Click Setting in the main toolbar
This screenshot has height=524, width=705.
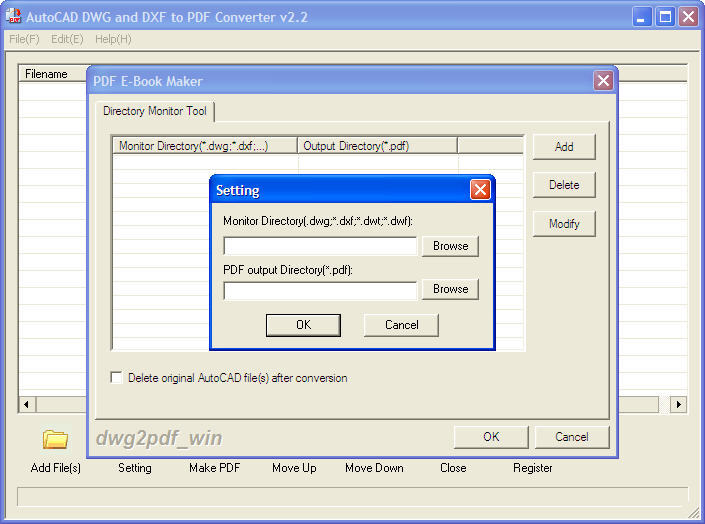(x=135, y=468)
